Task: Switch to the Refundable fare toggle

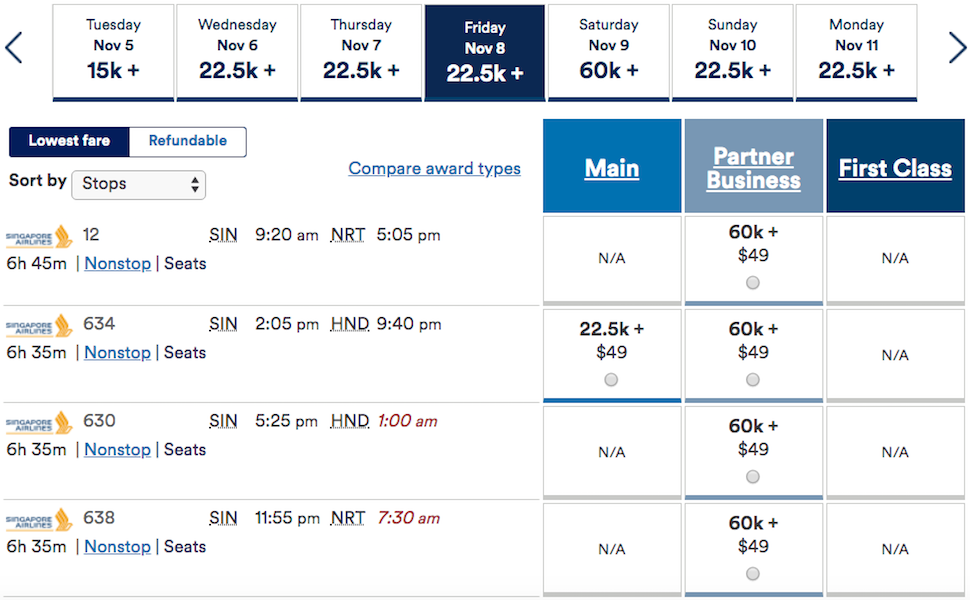Action: [x=187, y=141]
